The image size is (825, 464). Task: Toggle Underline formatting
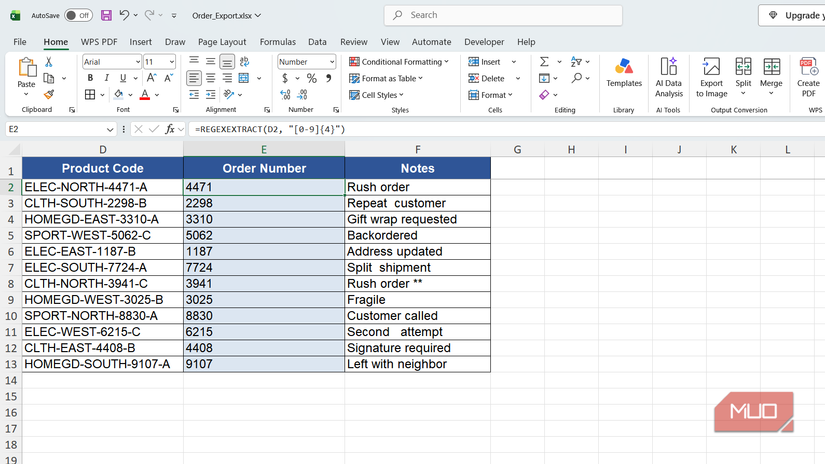point(123,78)
